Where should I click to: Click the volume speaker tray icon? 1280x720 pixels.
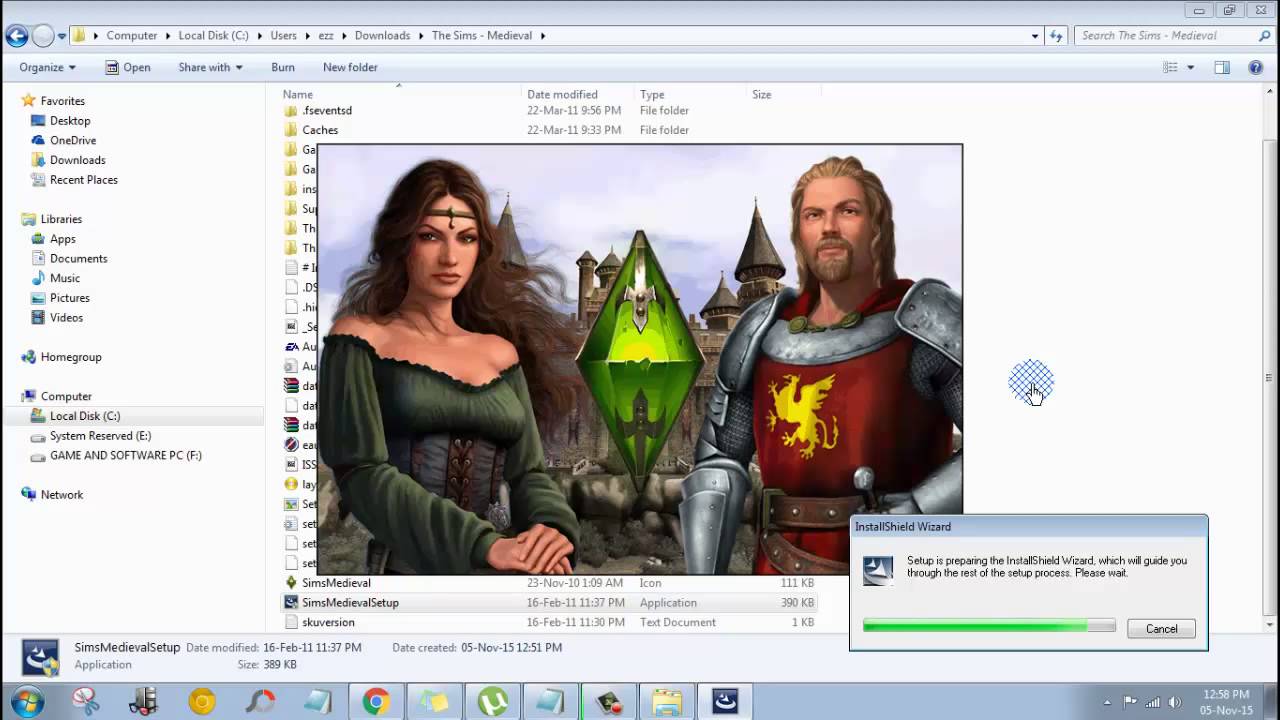(x=1175, y=702)
